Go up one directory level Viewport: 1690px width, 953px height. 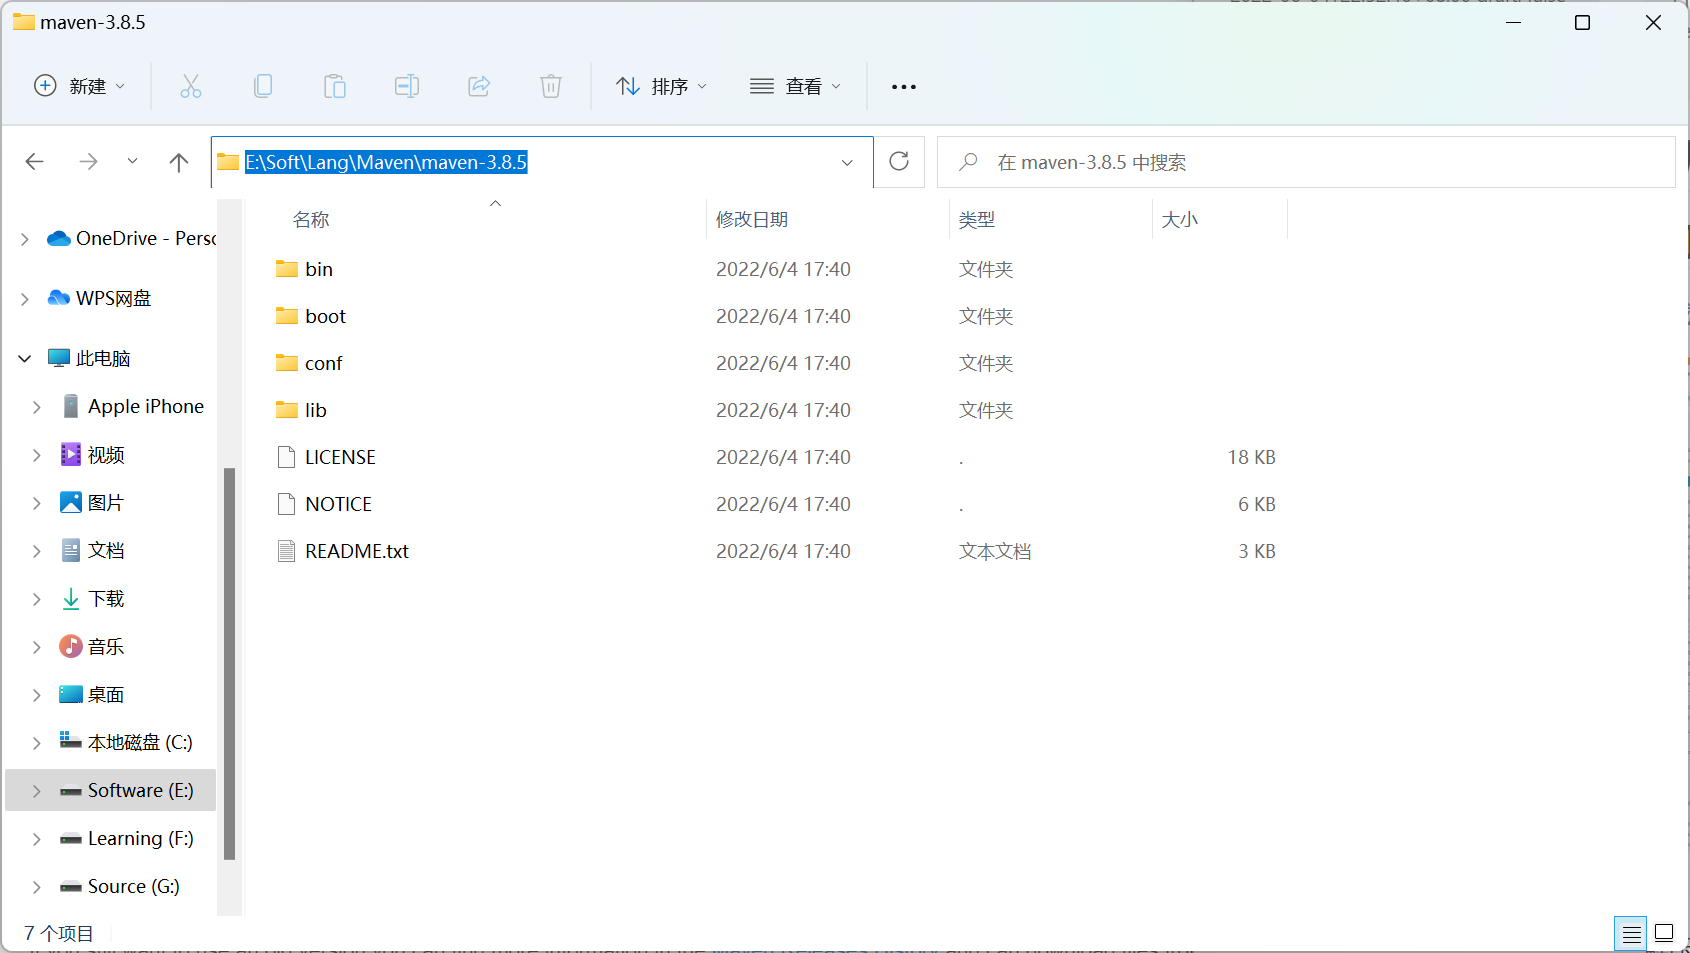click(x=179, y=162)
